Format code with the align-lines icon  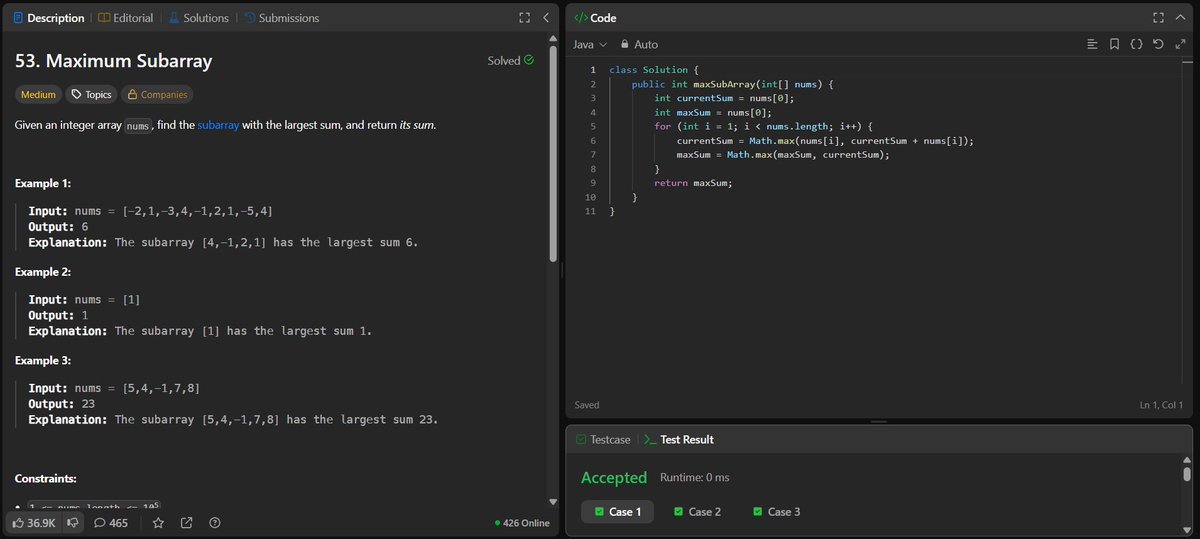pyautogui.click(x=1092, y=44)
